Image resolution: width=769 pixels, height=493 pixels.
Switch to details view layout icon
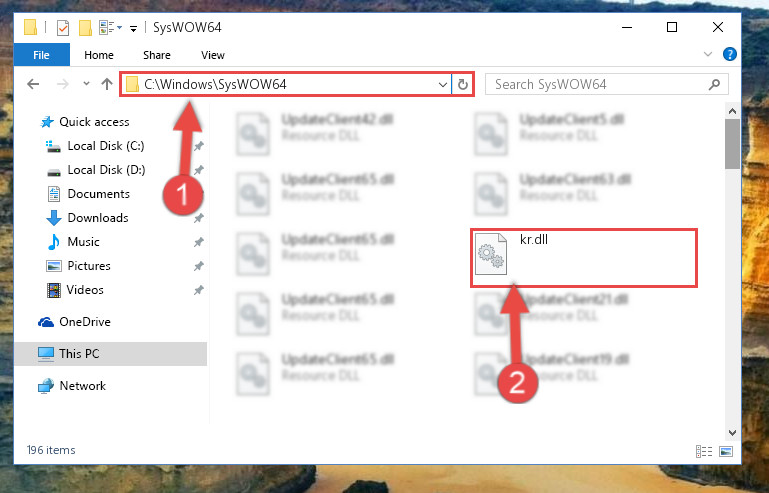pos(704,451)
